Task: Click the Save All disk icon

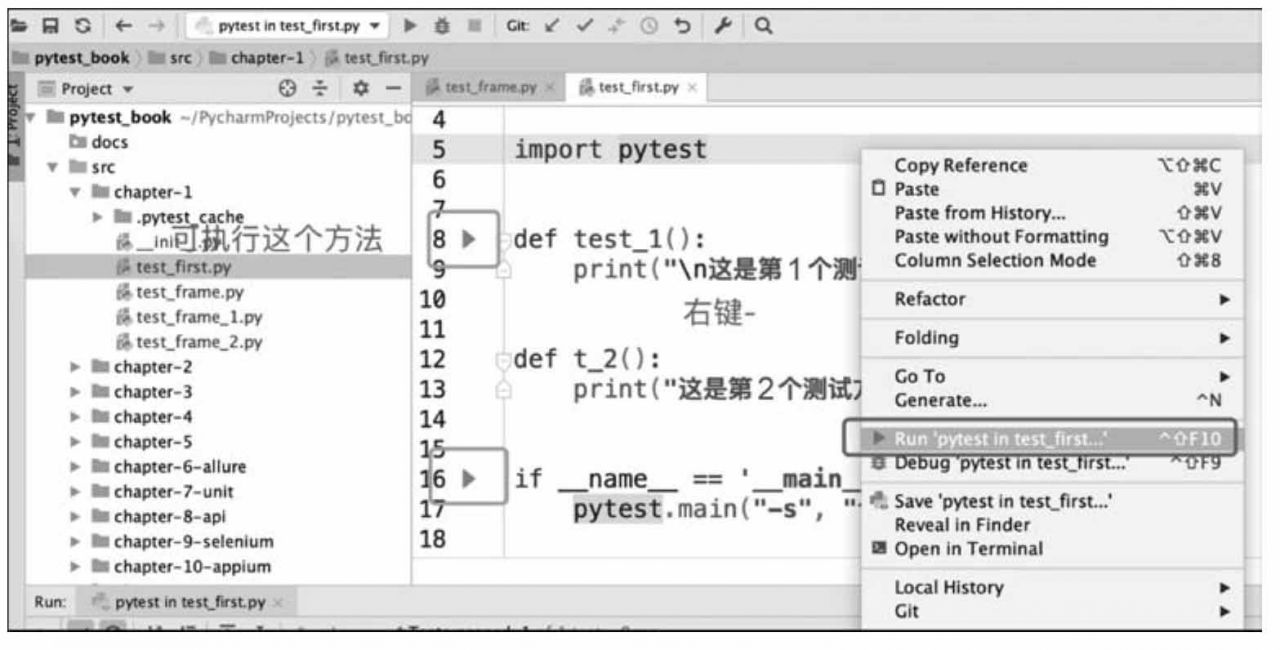Action: (50, 28)
